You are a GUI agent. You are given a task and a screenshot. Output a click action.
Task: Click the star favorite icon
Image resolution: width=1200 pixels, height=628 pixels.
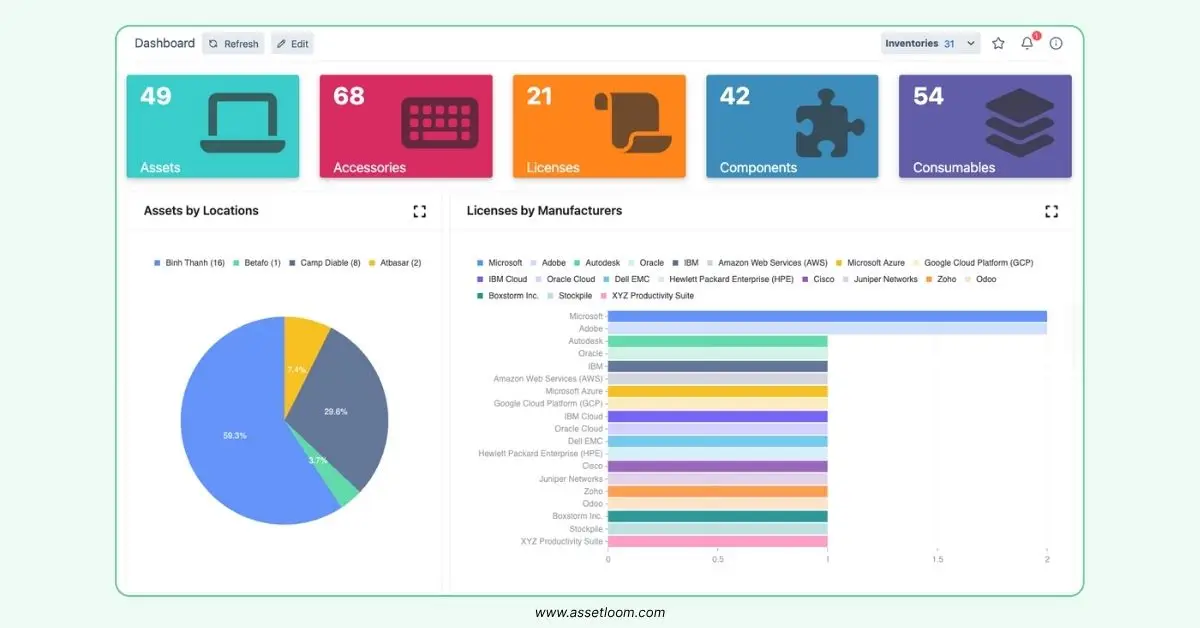tap(998, 44)
